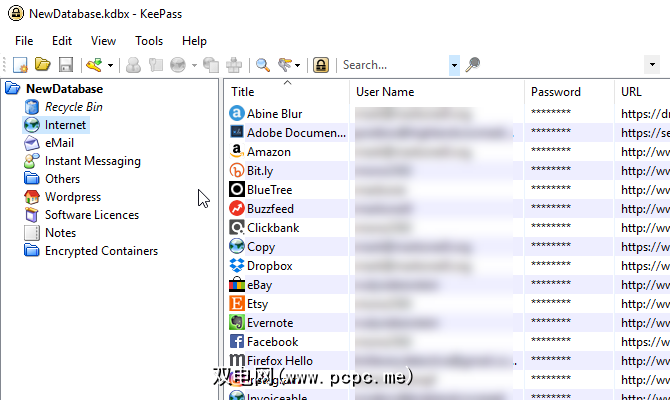Open the View menu
The height and width of the screenshot is (400, 670).
point(103,41)
